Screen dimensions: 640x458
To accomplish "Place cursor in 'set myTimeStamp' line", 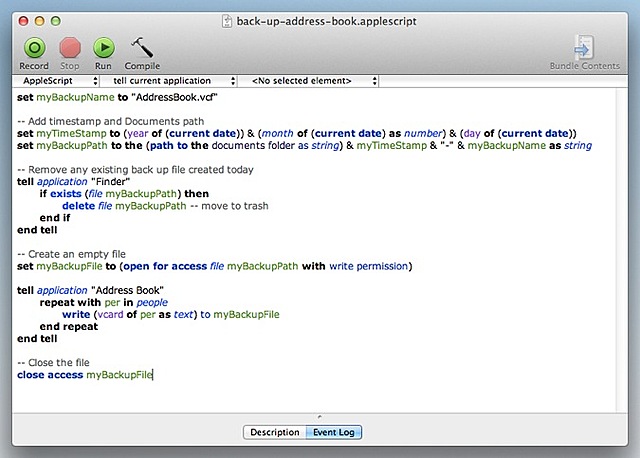I will (x=297, y=133).
